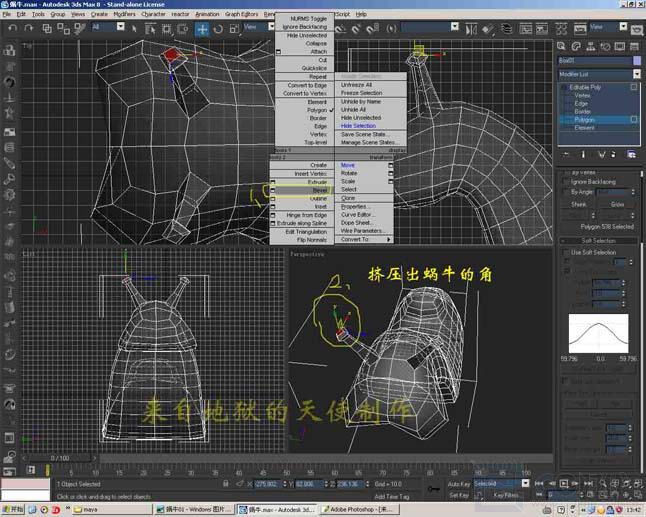Collapse the Editable Poly stack entry

pos(563,87)
